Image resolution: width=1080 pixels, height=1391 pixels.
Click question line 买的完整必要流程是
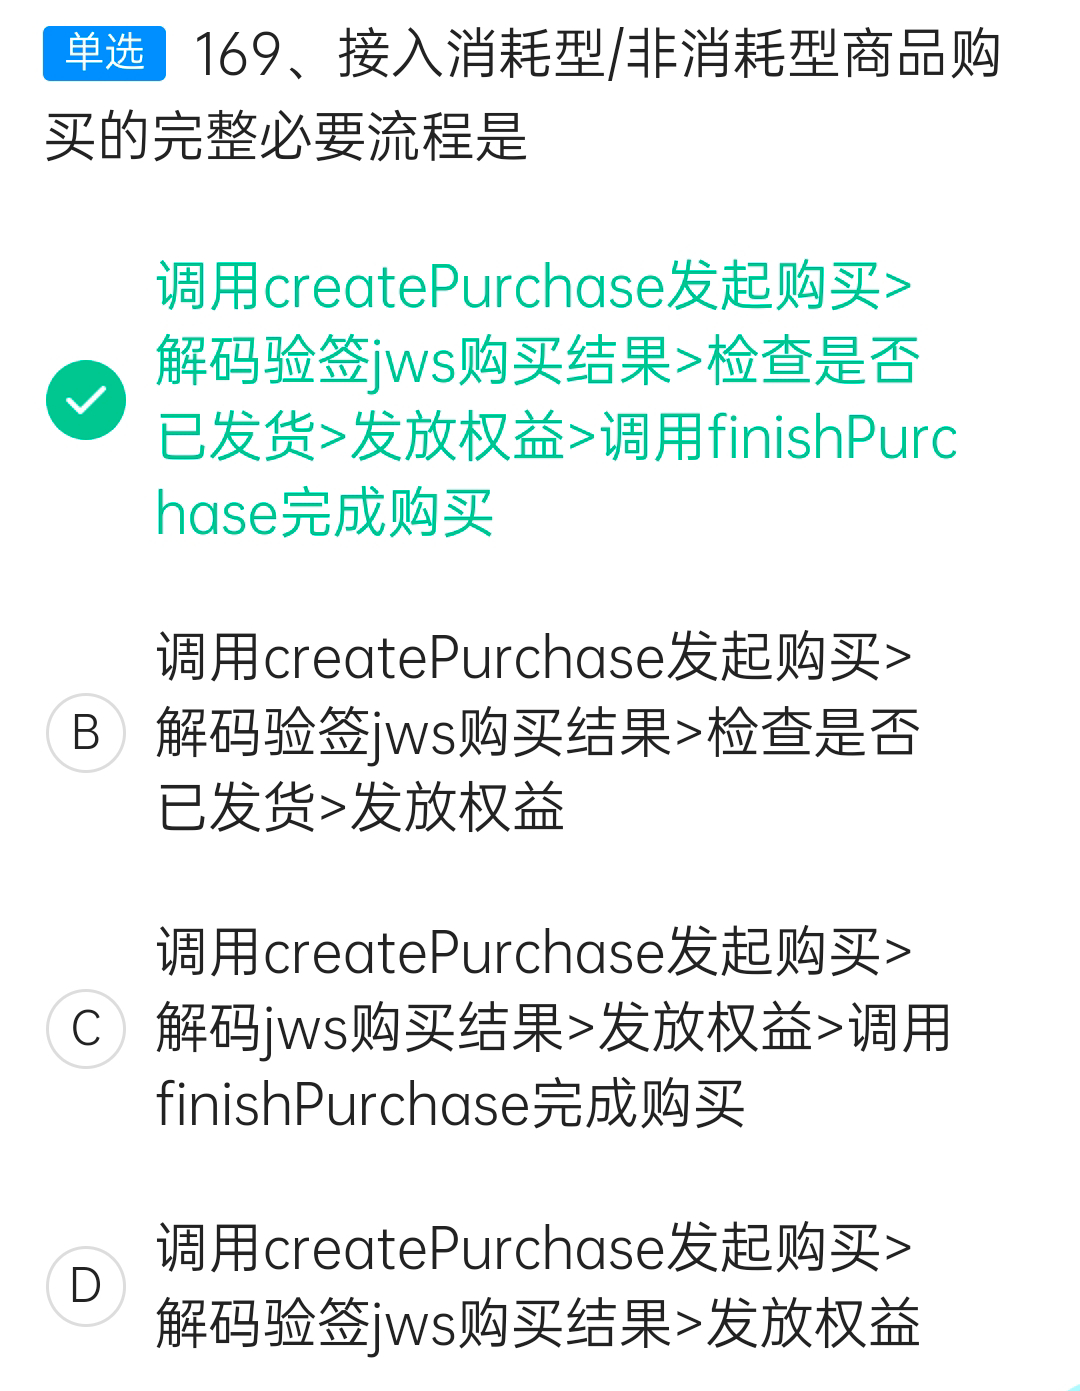286,135
